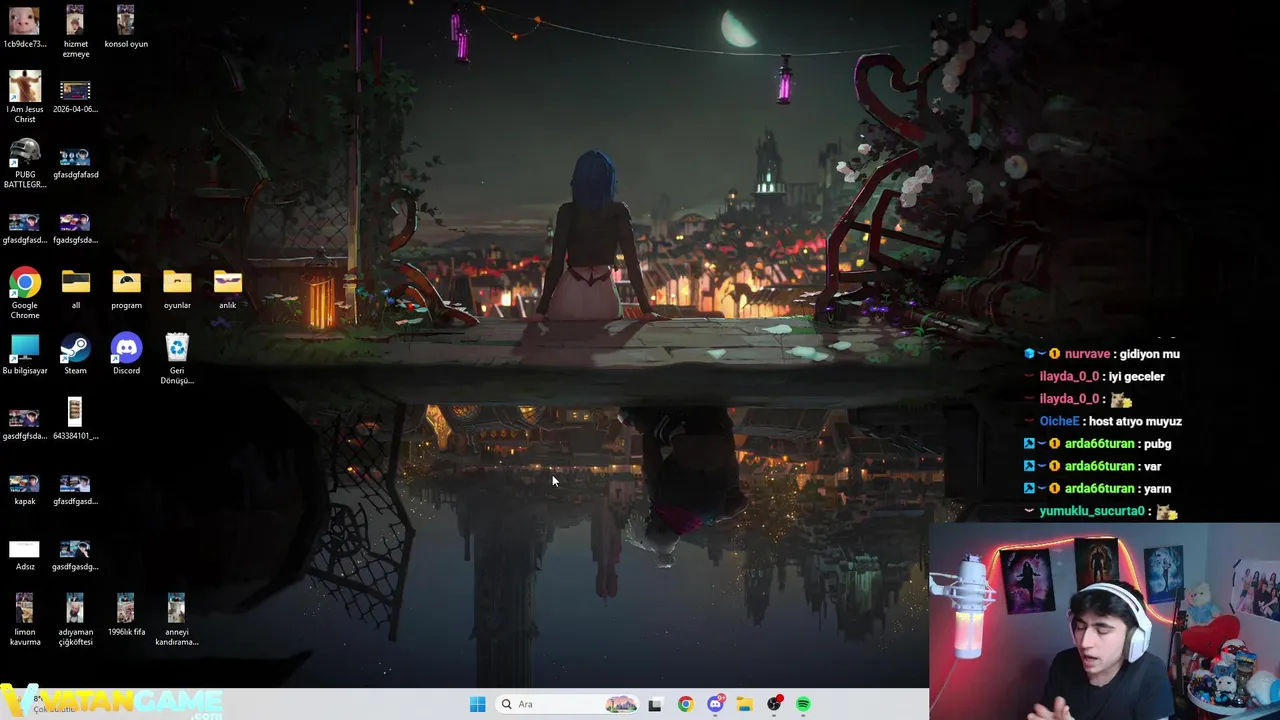Viewport: 1280px width, 720px height.
Task: Open OBS Studio from the taskbar
Action: point(774,704)
